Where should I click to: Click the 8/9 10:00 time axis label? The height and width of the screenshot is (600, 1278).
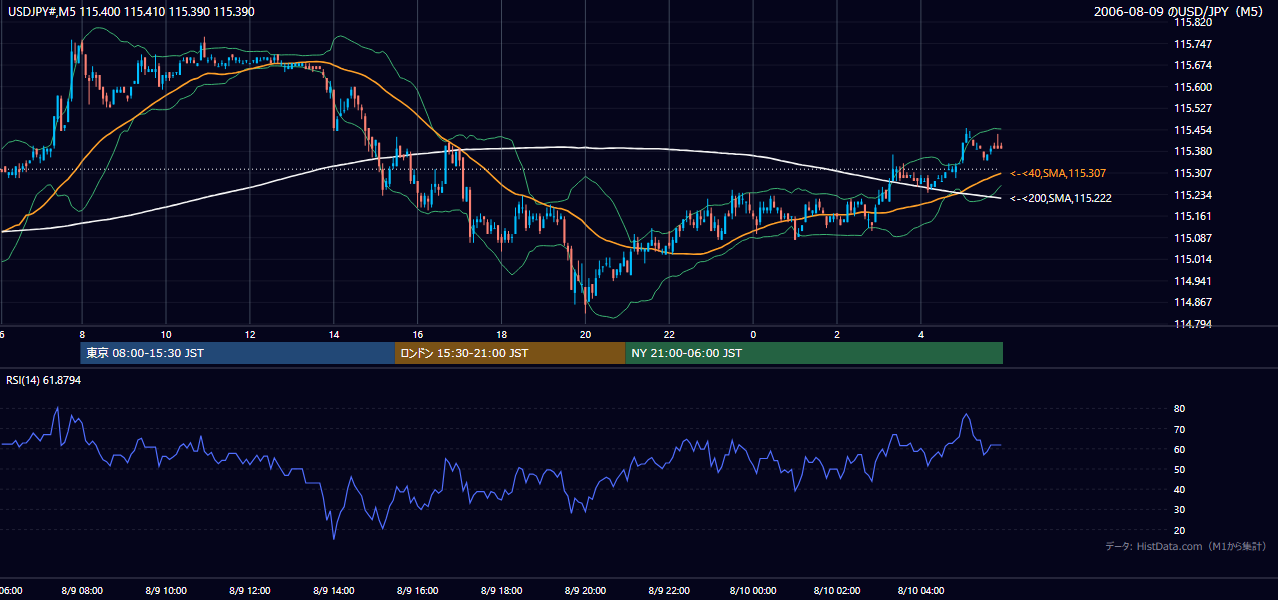click(165, 591)
